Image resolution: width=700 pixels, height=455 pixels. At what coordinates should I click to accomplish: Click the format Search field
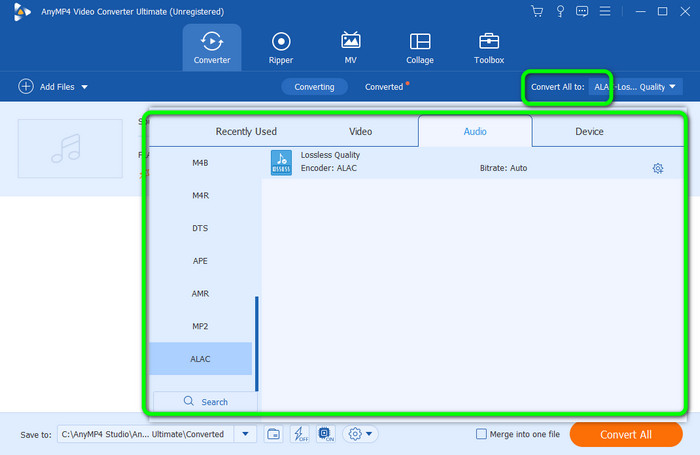(x=205, y=401)
